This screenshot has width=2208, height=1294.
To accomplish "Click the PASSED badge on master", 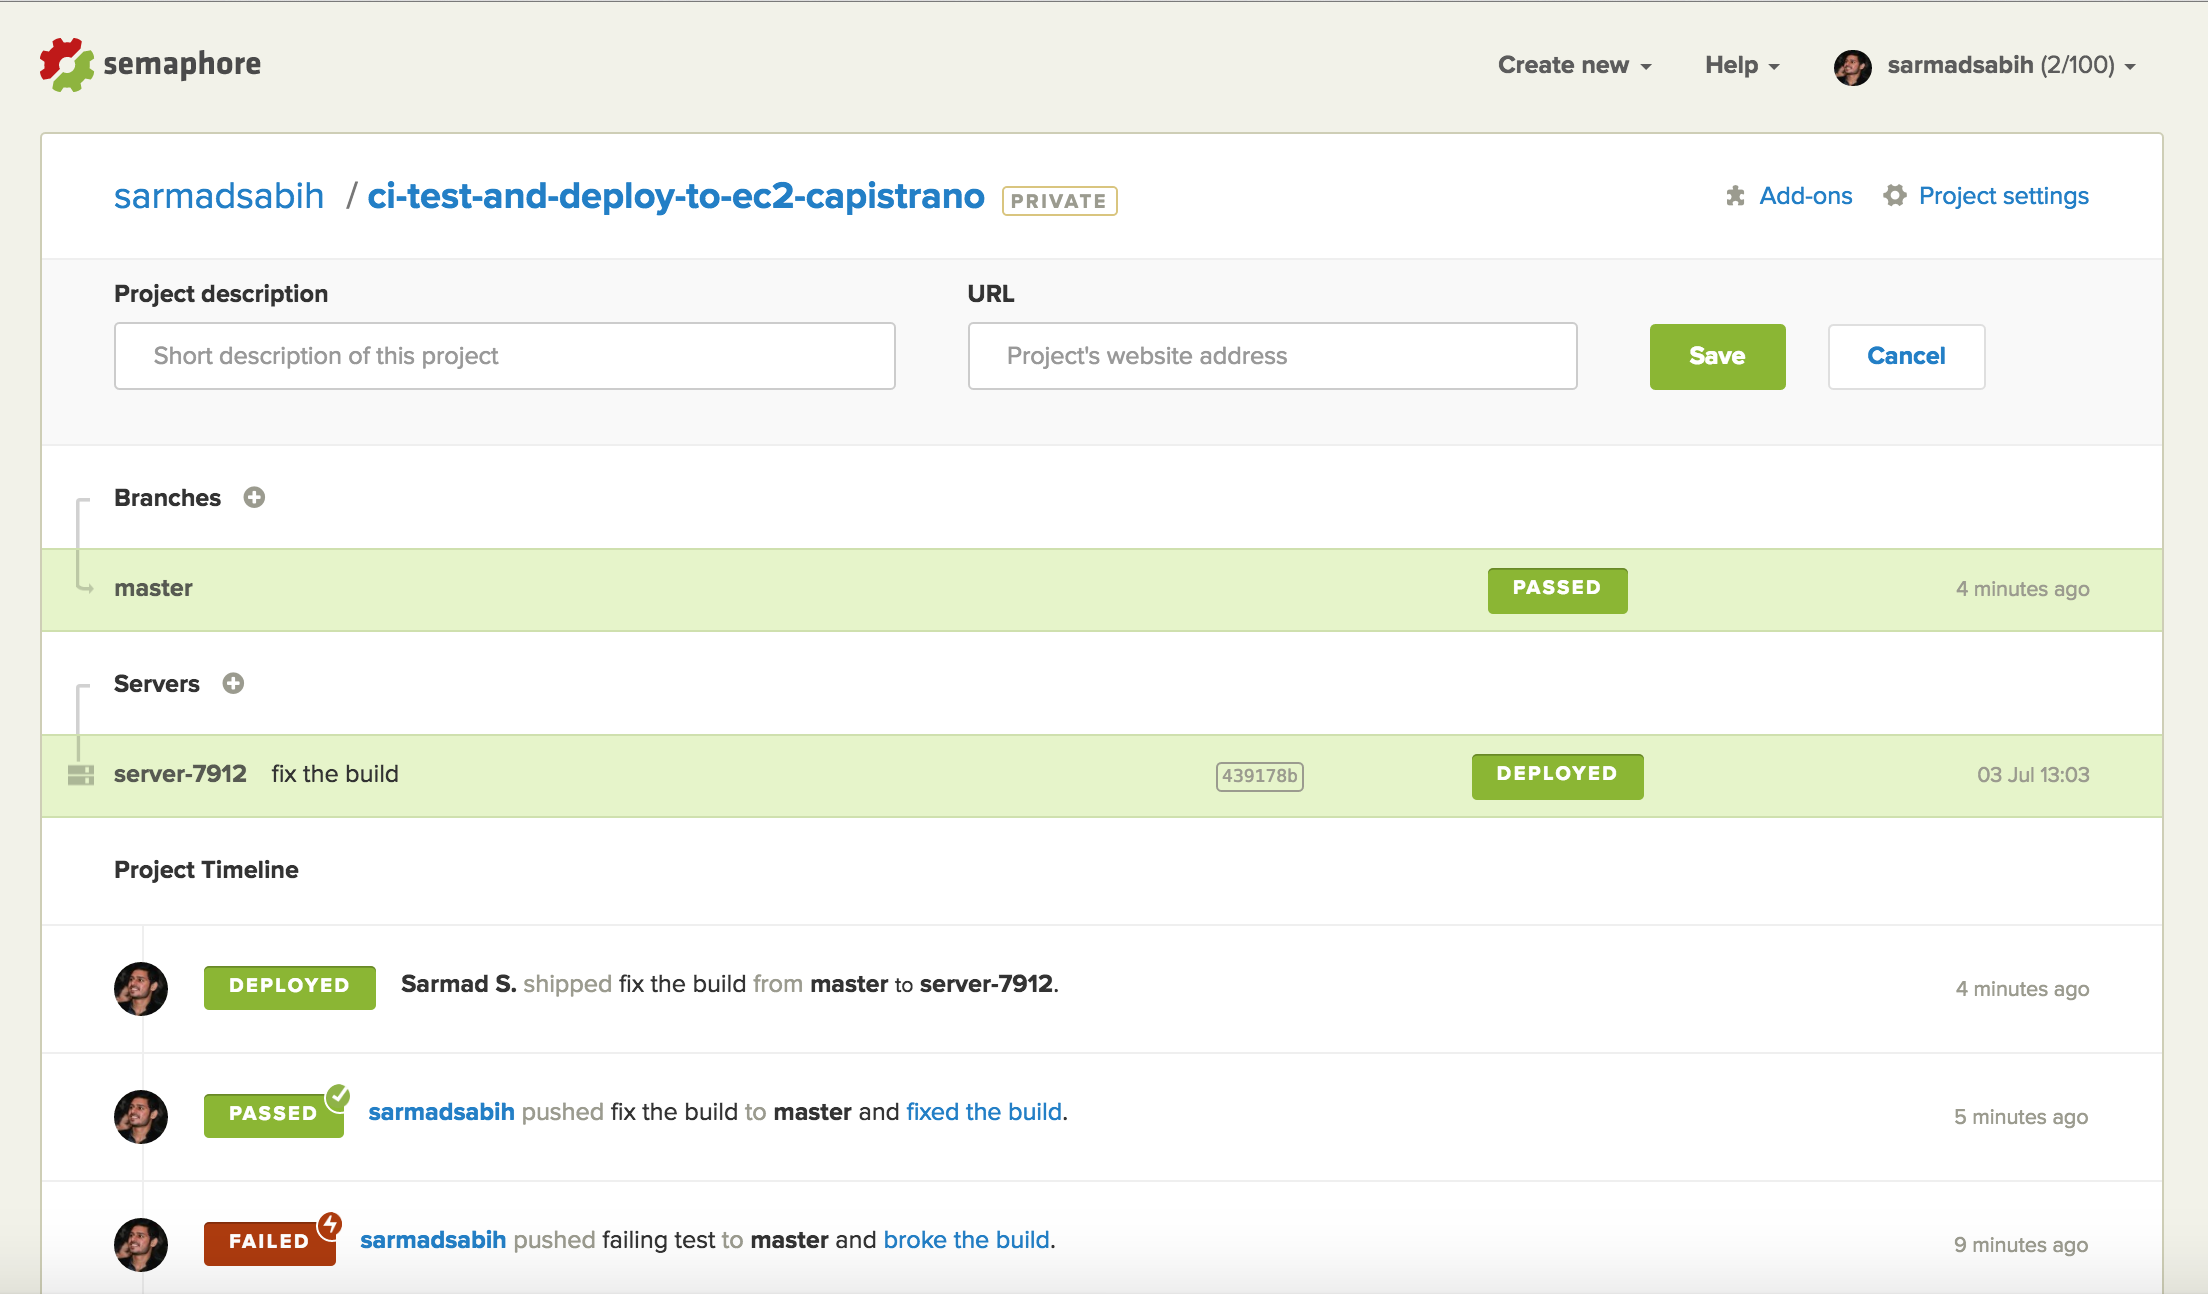I will click(1557, 590).
